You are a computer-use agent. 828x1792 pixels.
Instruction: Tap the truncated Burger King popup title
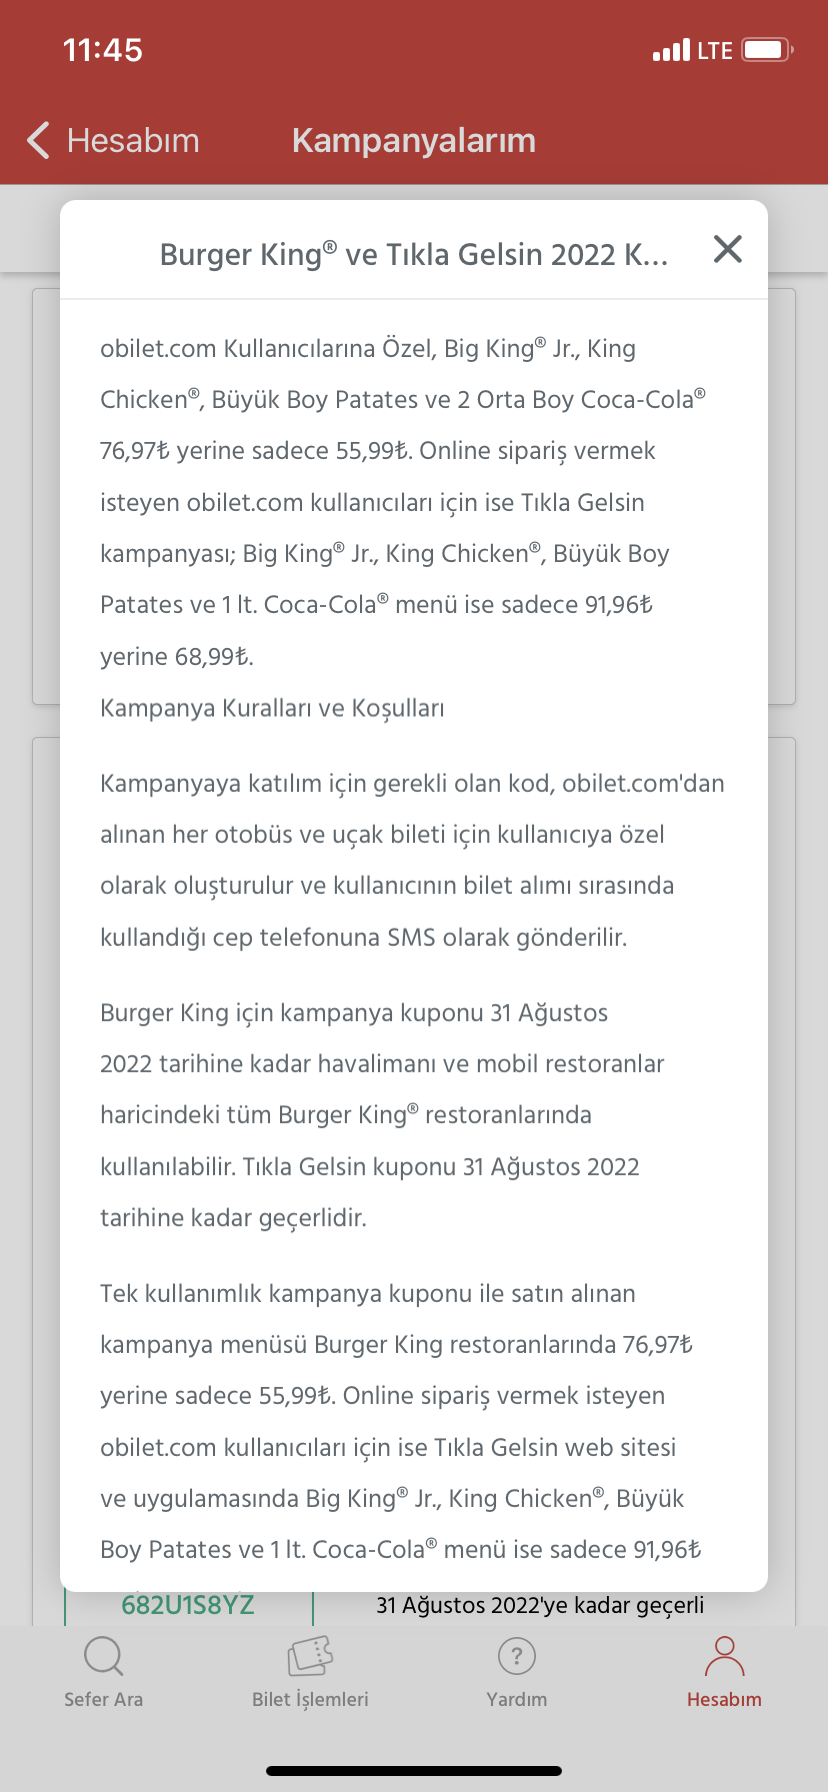pyautogui.click(x=414, y=254)
